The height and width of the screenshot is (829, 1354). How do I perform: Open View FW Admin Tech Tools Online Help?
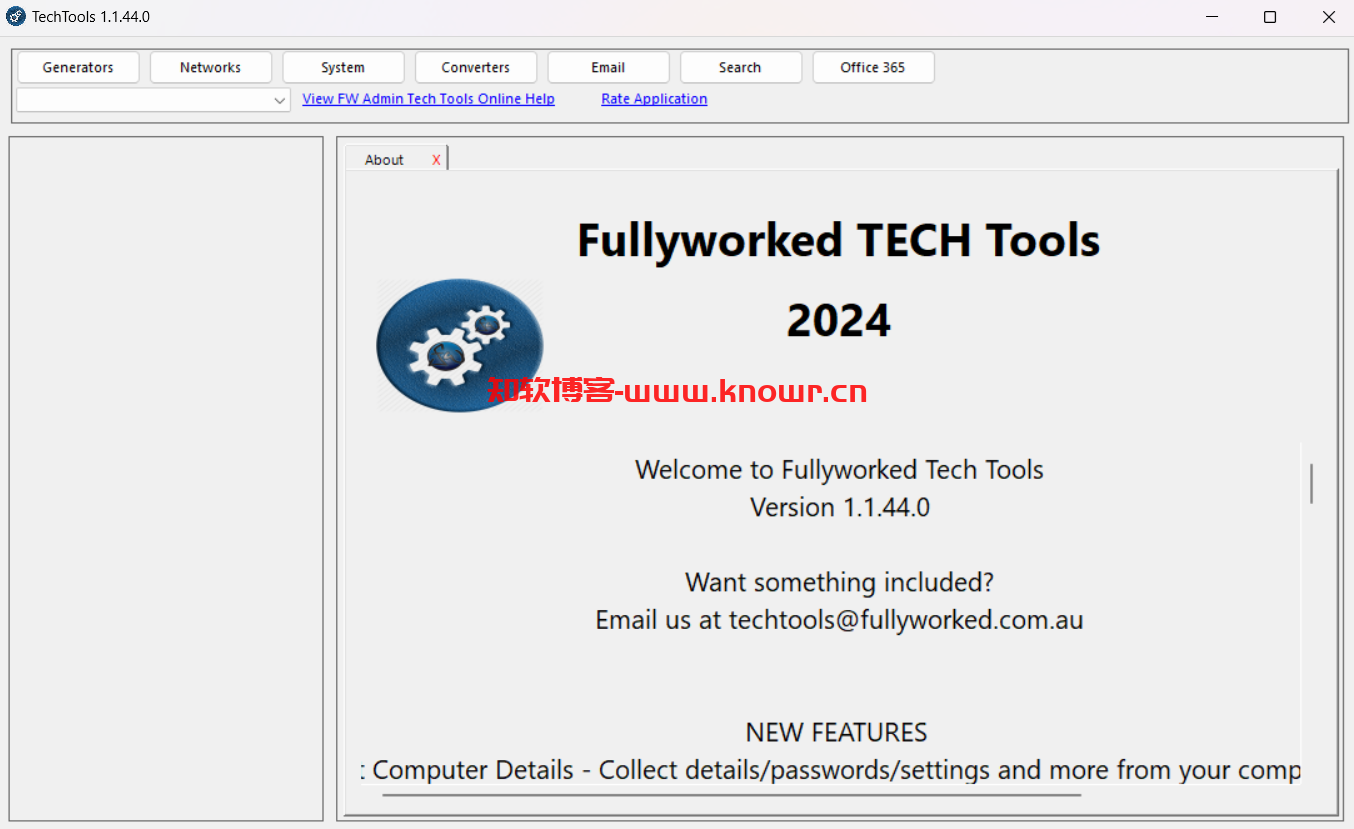[x=428, y=99]
